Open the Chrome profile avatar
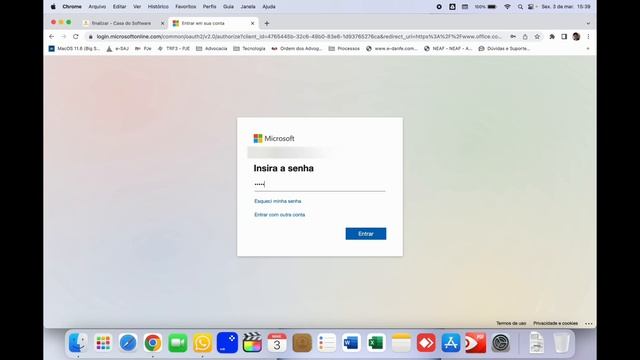 576,36
